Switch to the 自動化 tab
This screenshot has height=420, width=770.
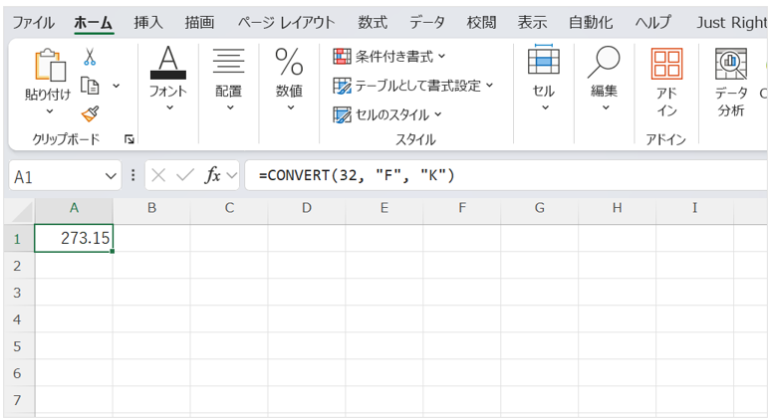pyautogui.click(x=591, y=23)
